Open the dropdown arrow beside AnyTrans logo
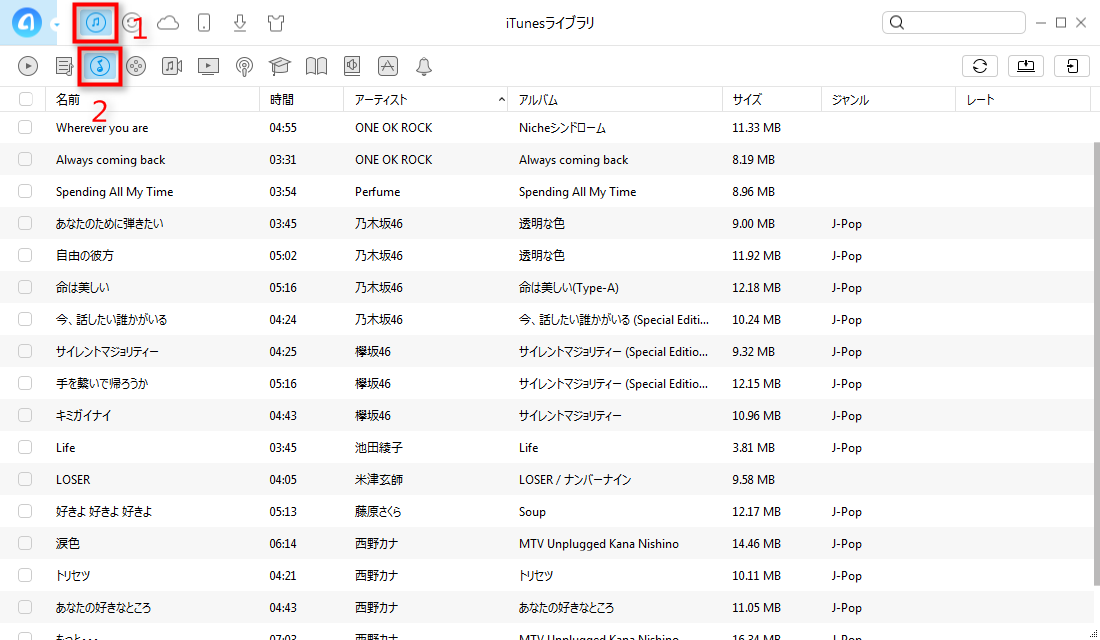 (x=55, y=25)
